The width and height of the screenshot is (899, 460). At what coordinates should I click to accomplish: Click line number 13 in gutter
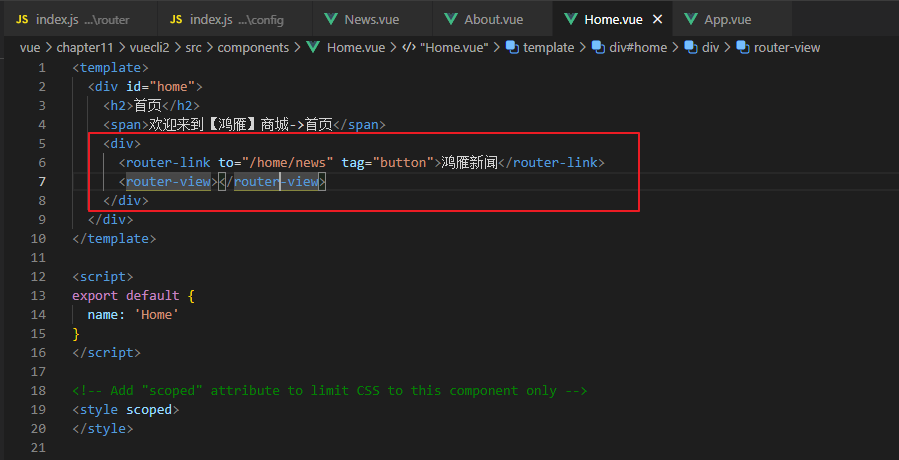coord(38,296)
